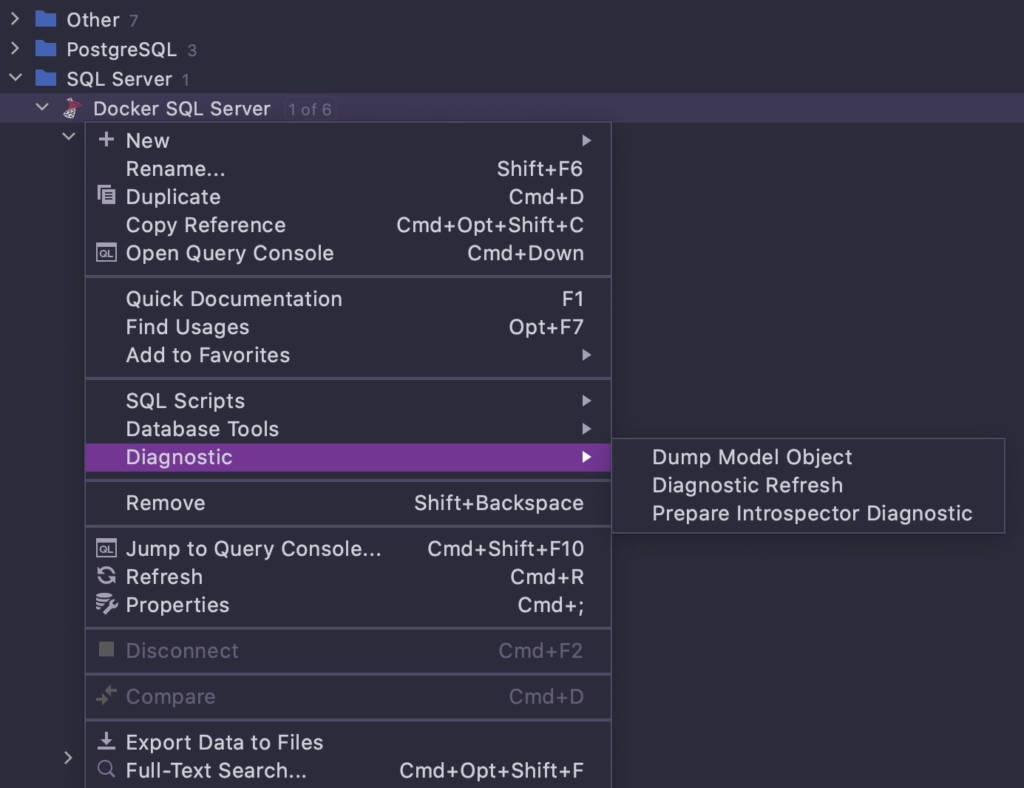The width and height of the screenshot is (1024, 788).
Task: Click the Disconnect stop square icon
Action: click(x=106, y=650)
